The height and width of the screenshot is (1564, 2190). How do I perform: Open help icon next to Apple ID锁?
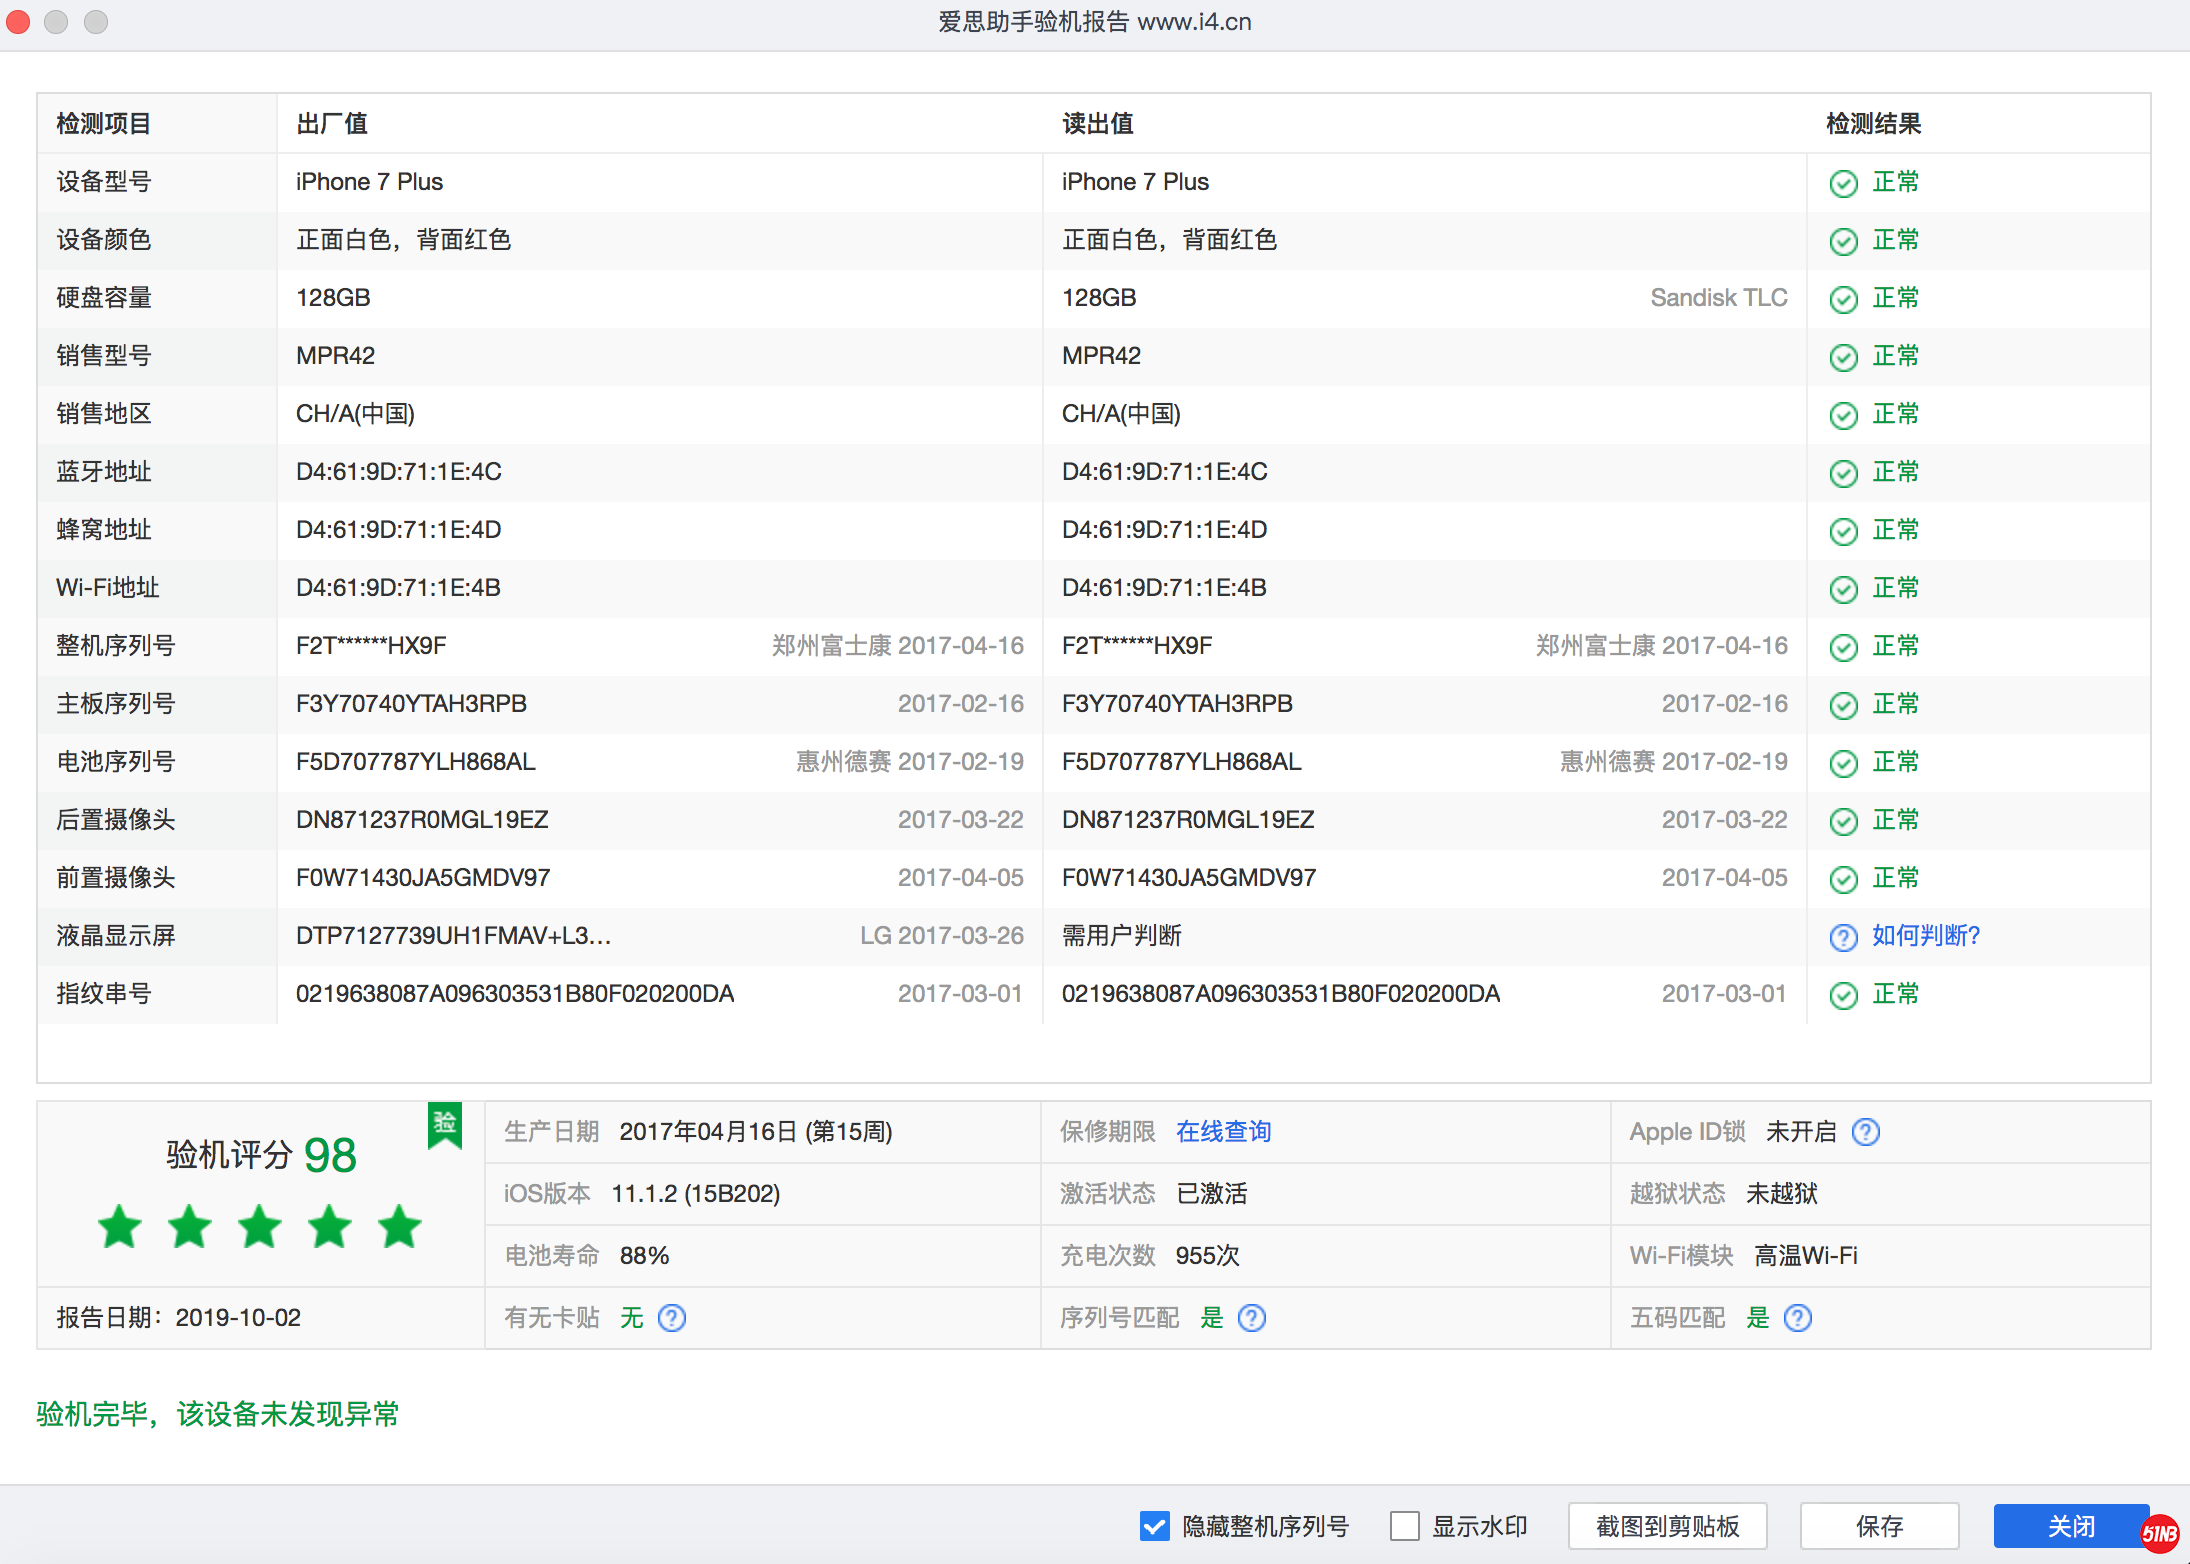[x=1866, y=1132]
